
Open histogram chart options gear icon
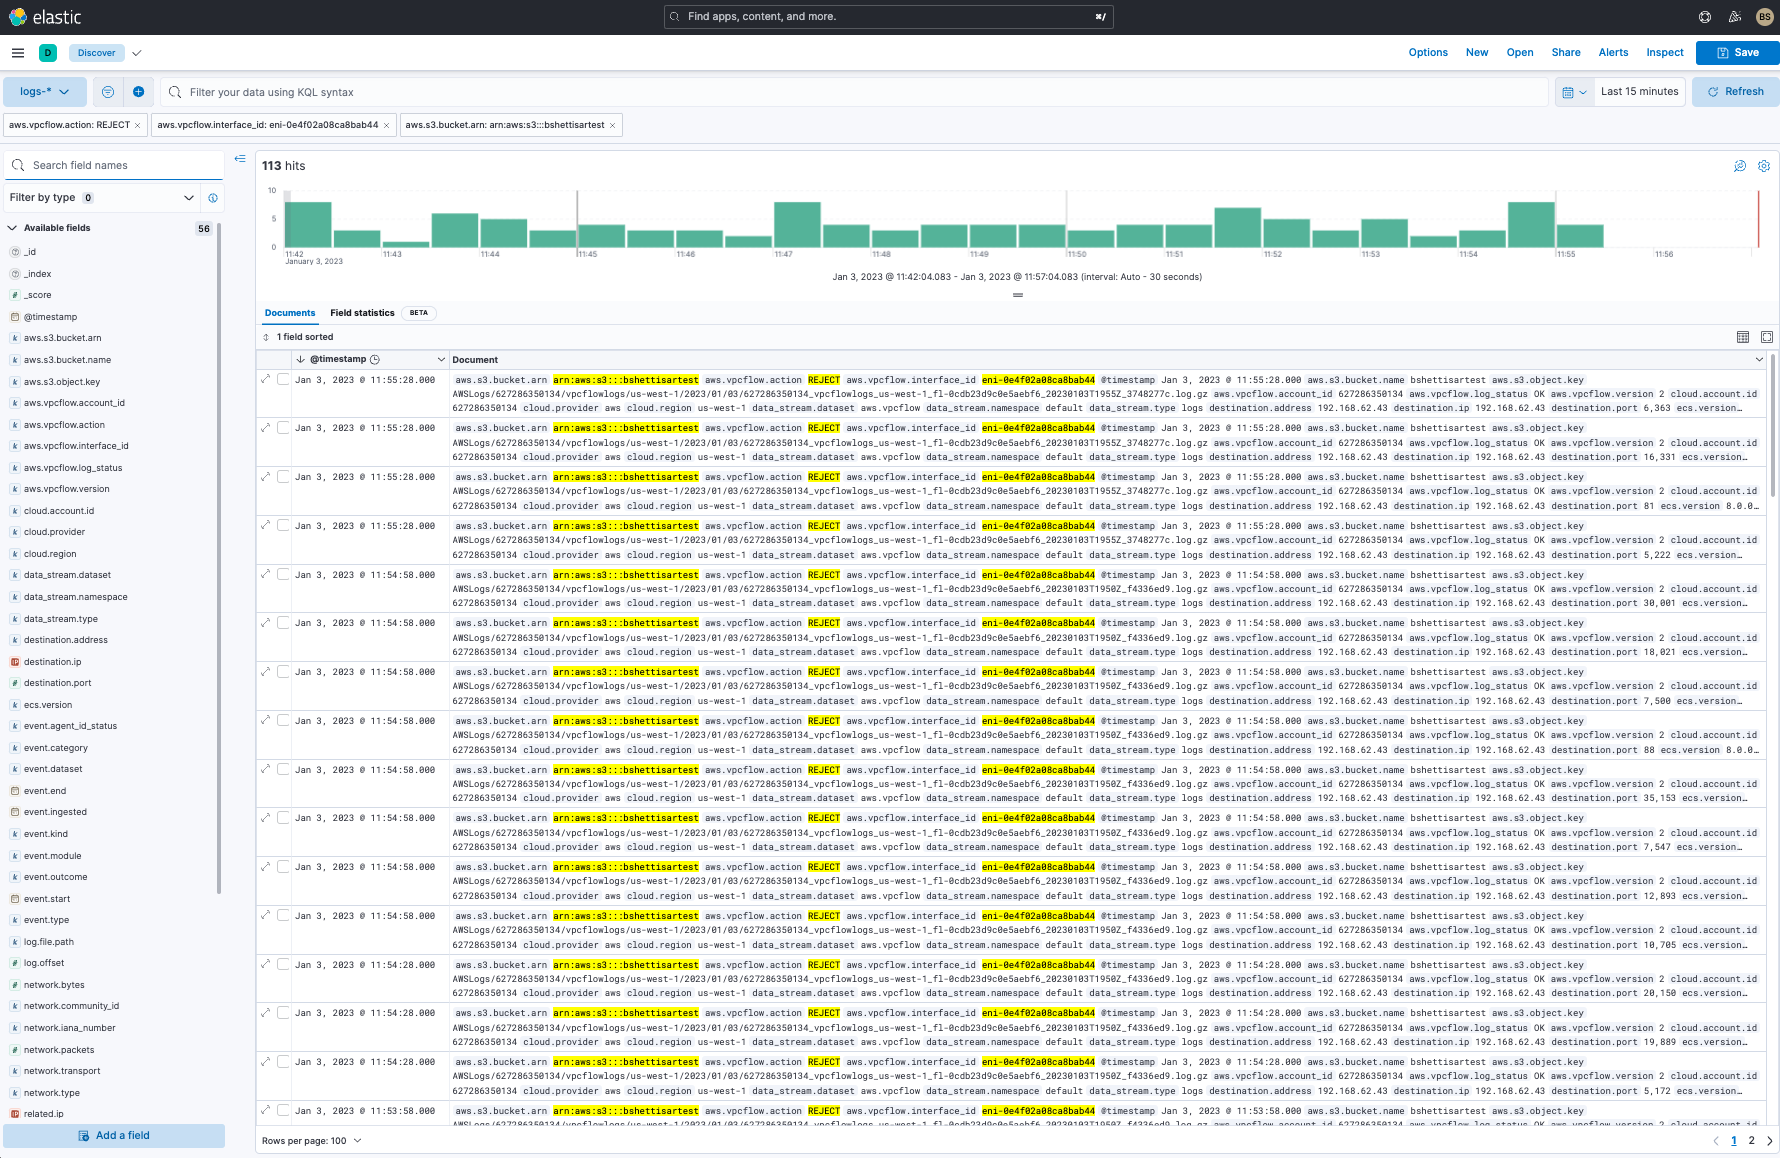click(x=1764, y=166)
